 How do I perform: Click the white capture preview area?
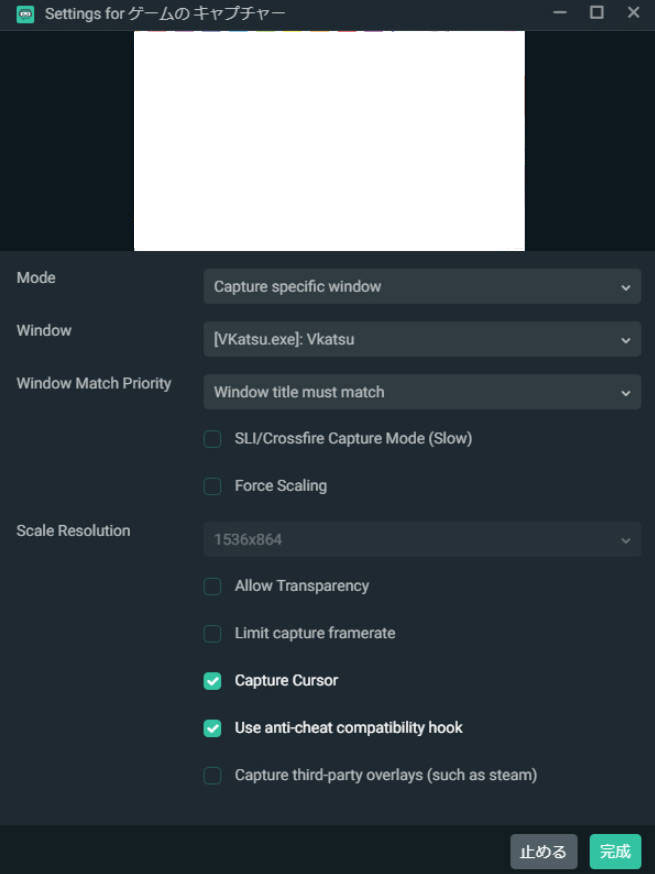(x=330, y=140)
